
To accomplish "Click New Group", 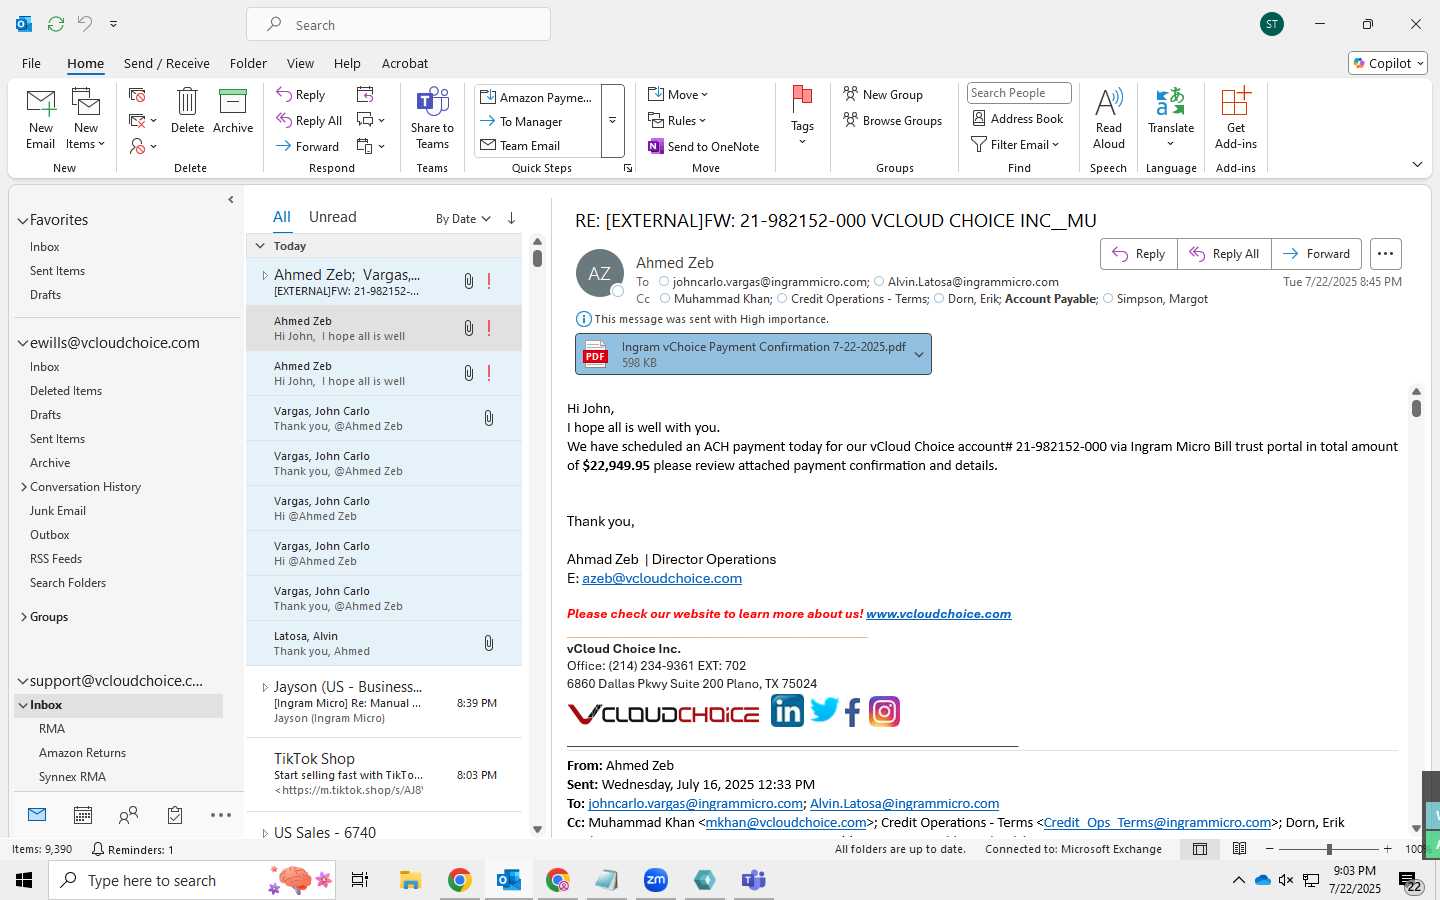I will click(x=883, y=95).
